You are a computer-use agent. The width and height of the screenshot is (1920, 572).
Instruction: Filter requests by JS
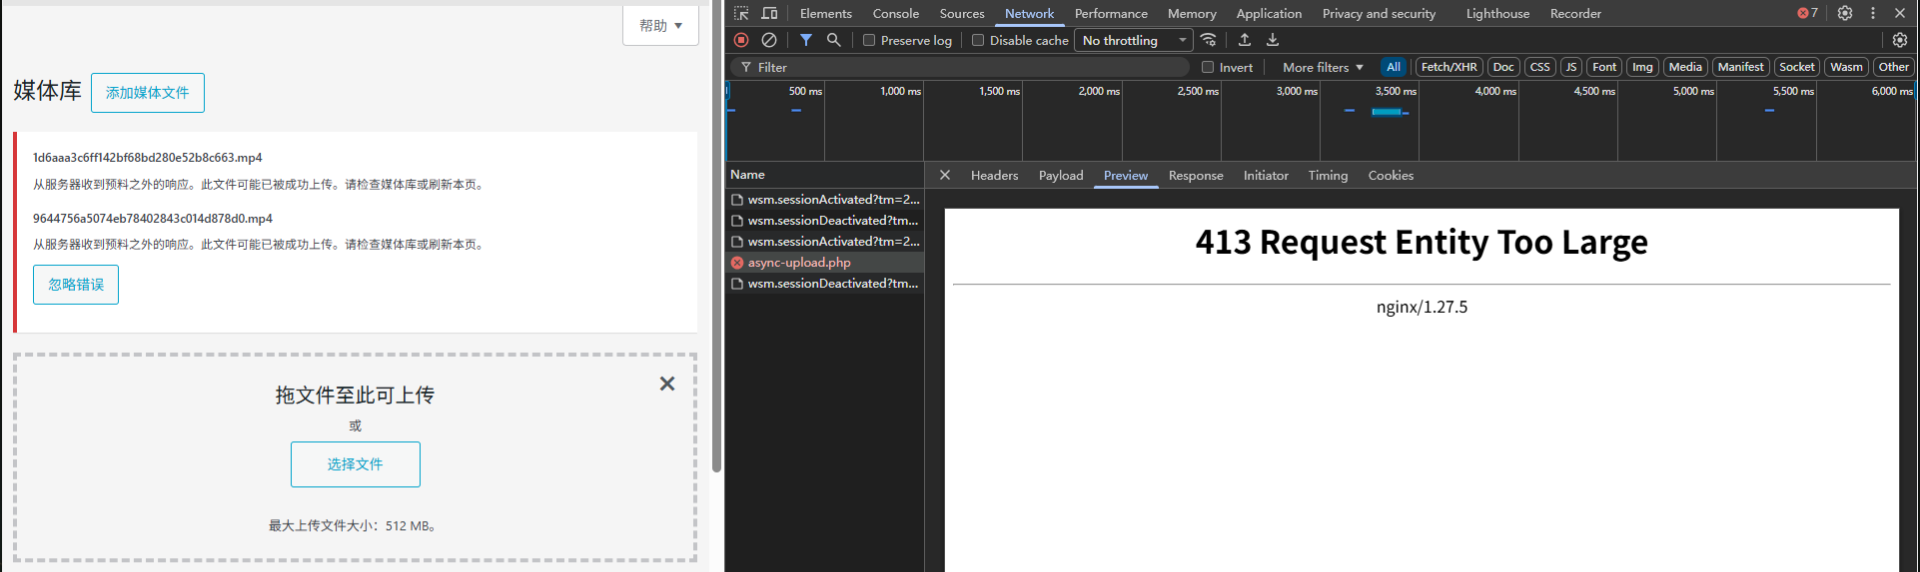point(1571,67)
